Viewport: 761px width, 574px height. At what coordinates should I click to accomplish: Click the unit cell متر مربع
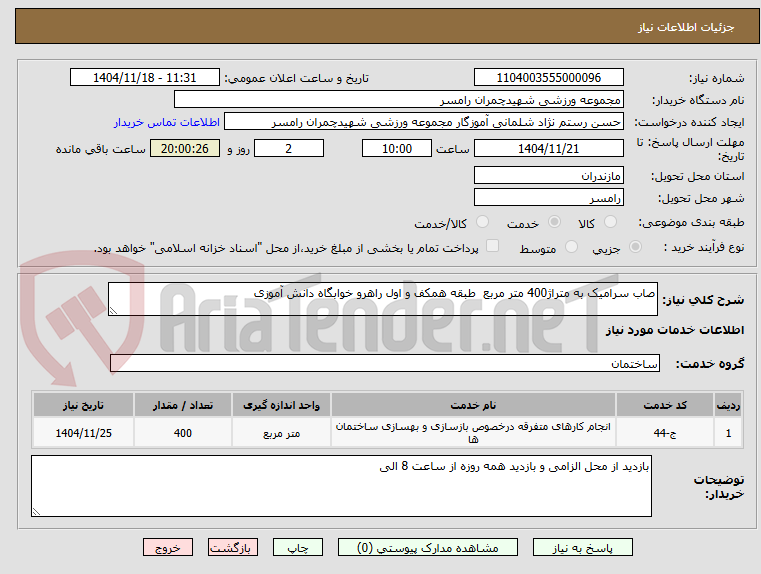click(x=281, y=432)
